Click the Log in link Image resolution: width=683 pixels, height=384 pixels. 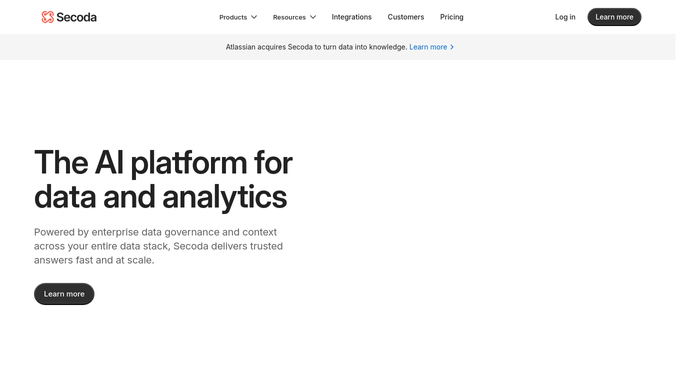point(565,17)
